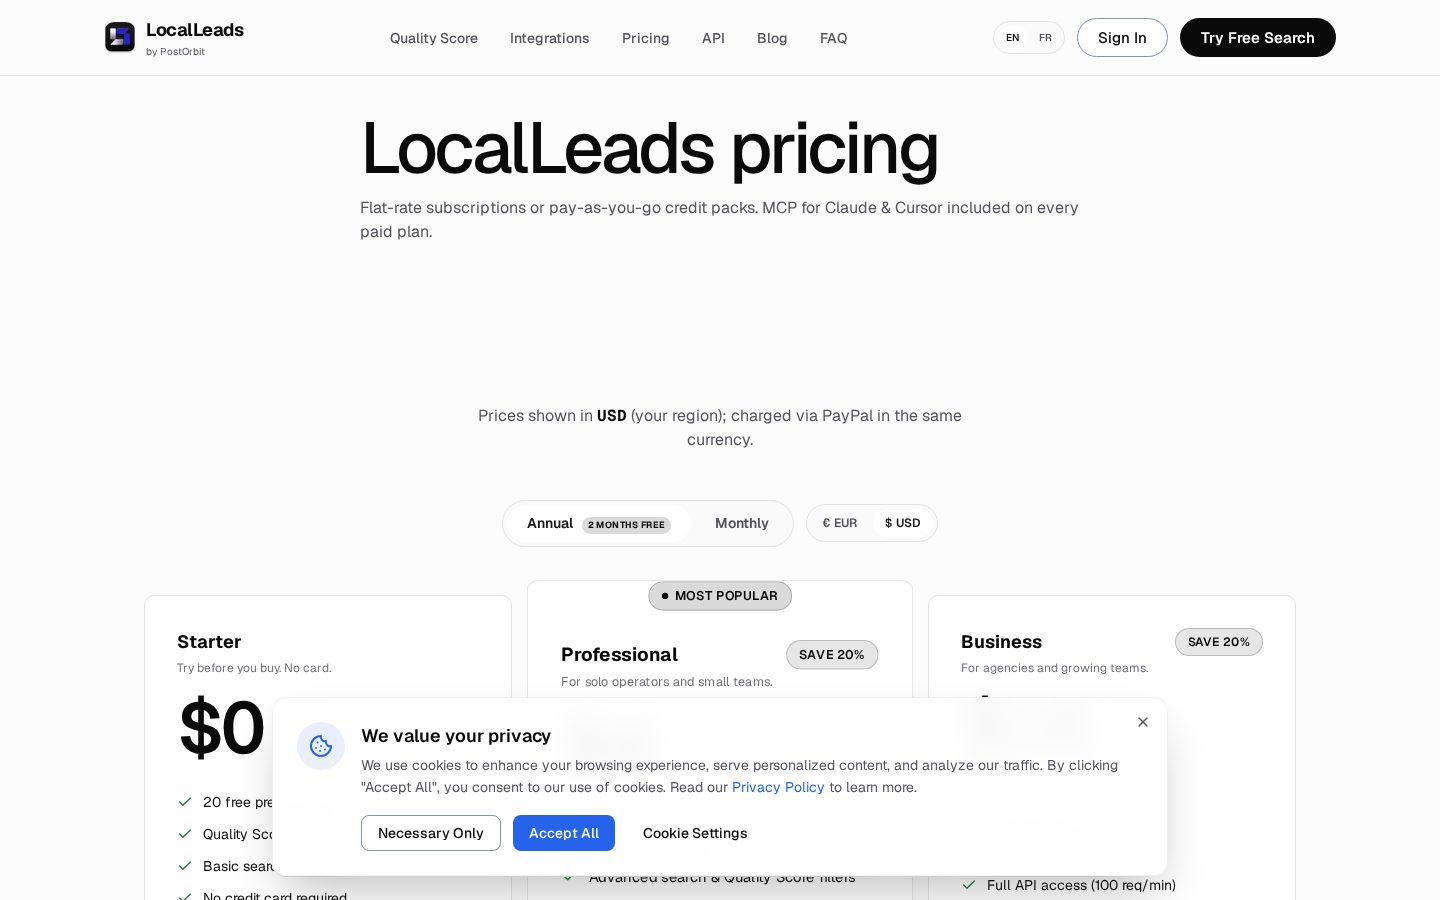The height and width of the screenshot is (900, 1440).
Task: Select Monthly billing option
Action: [x=742, y=523]
